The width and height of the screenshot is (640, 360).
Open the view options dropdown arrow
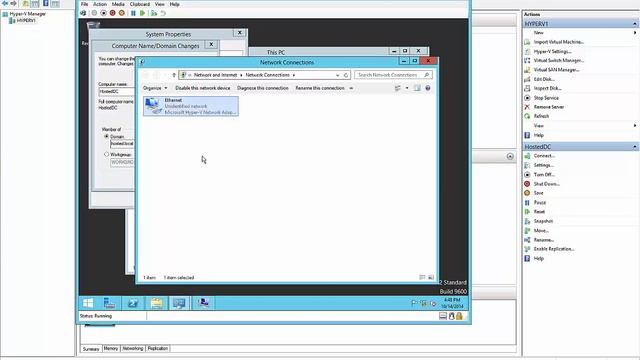point(407,88)
